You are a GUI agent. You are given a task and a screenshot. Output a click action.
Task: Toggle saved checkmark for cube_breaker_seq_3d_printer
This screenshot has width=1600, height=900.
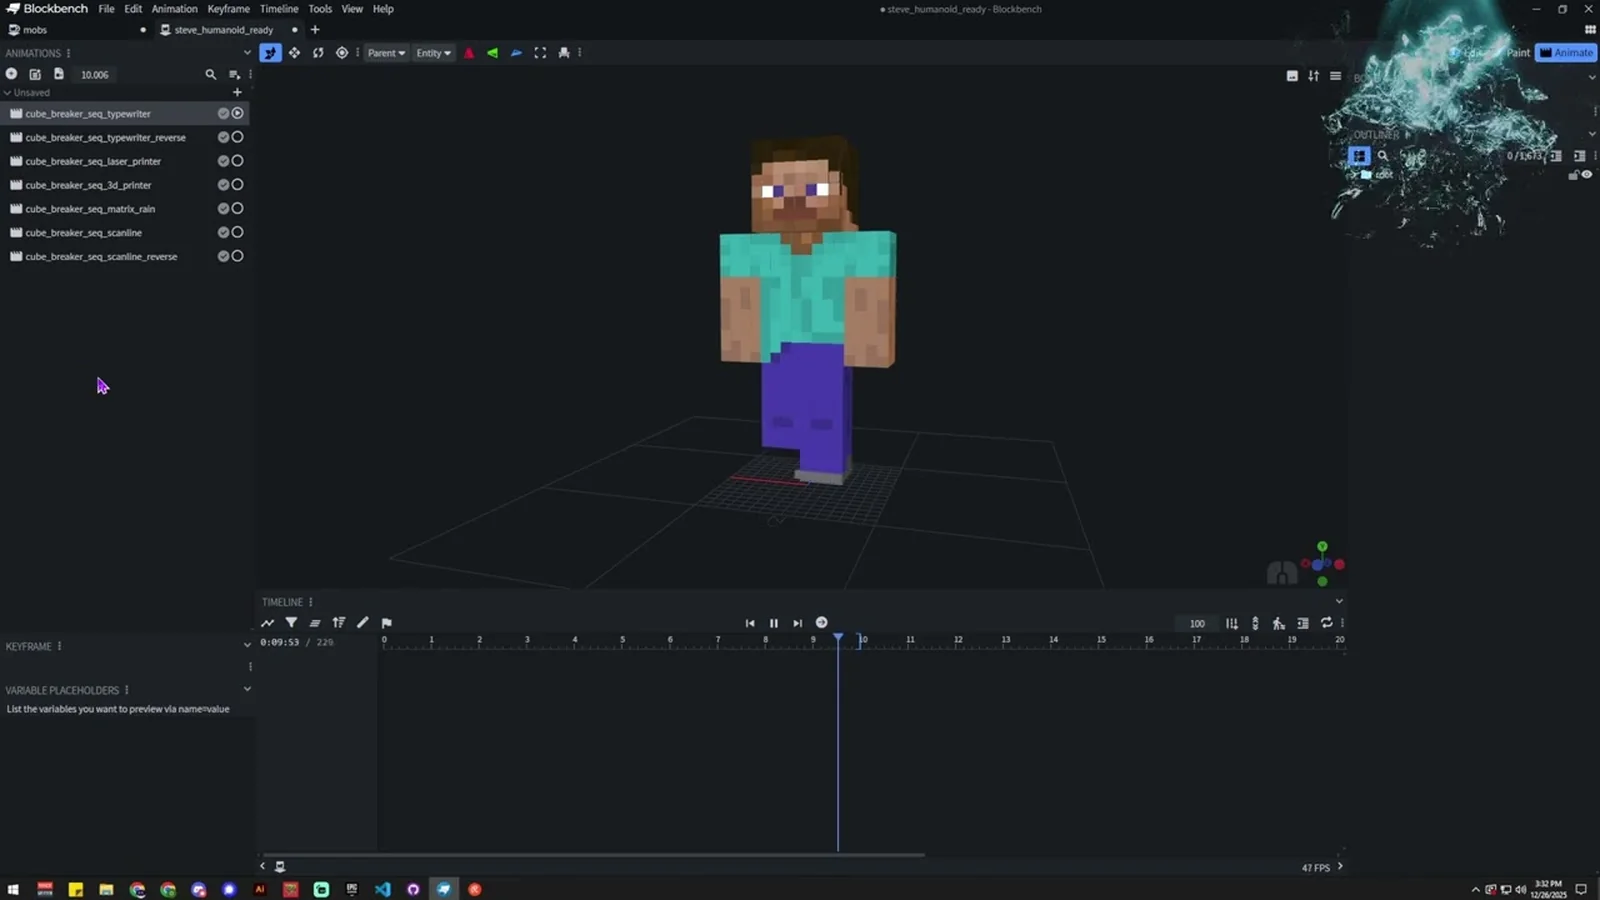point(224,185)
